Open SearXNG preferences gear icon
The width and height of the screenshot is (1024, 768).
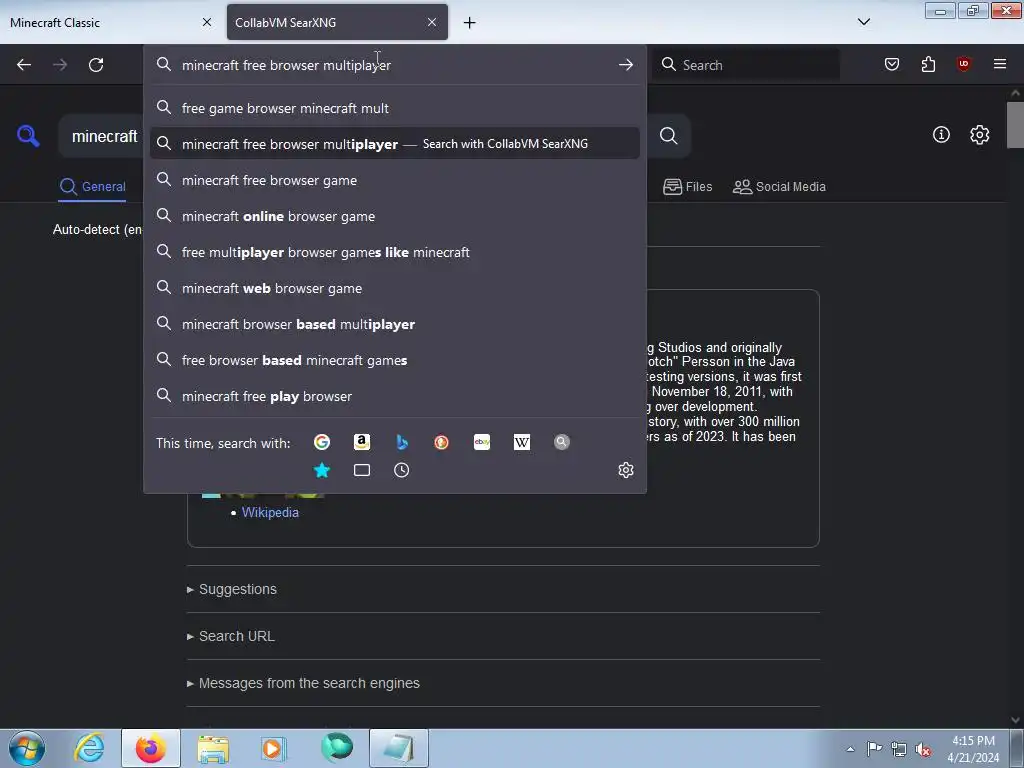(980, 135)
